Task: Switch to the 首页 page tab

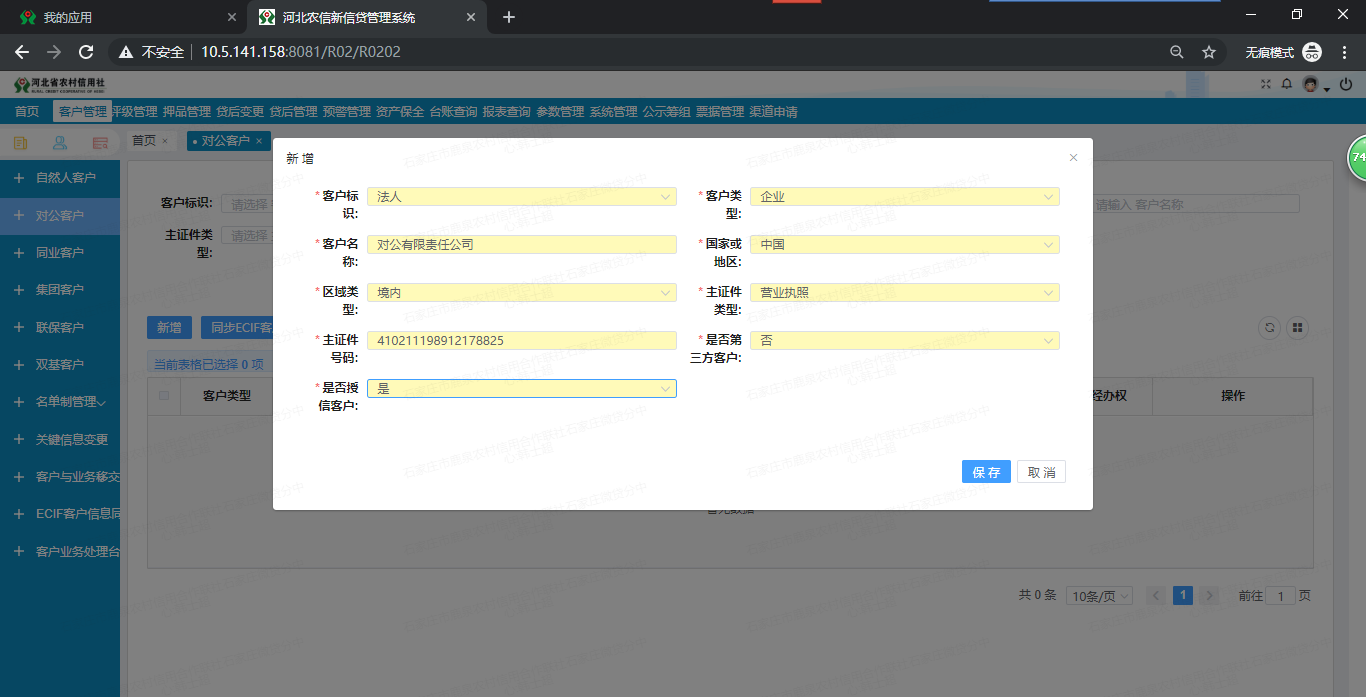Action: pos(144,141)
